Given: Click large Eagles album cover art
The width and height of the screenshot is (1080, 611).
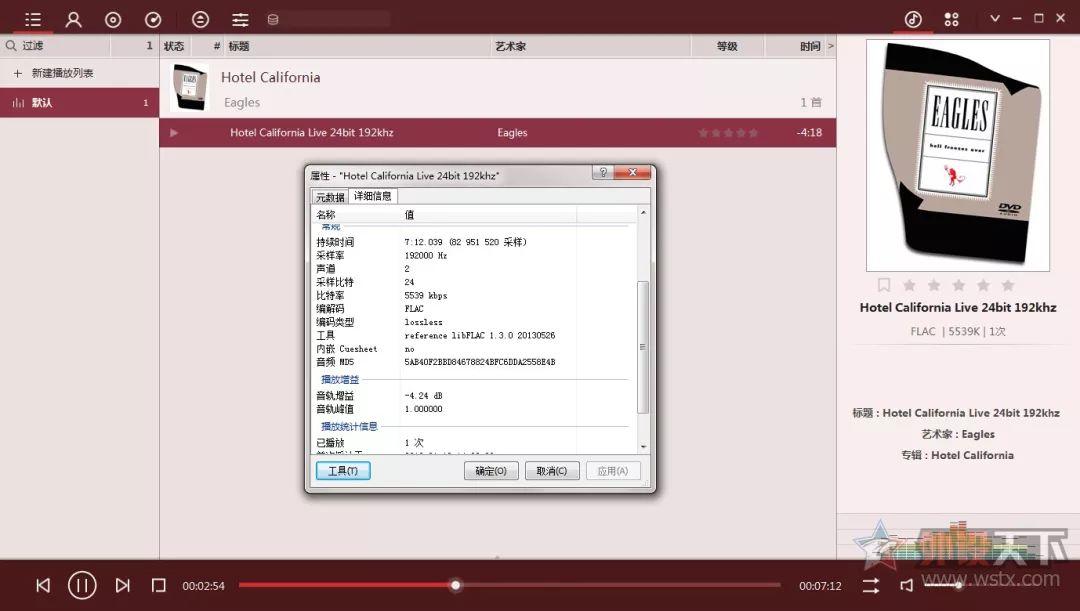Looking at the screenshot, I should pyautogui.click(x=957, y=155).
